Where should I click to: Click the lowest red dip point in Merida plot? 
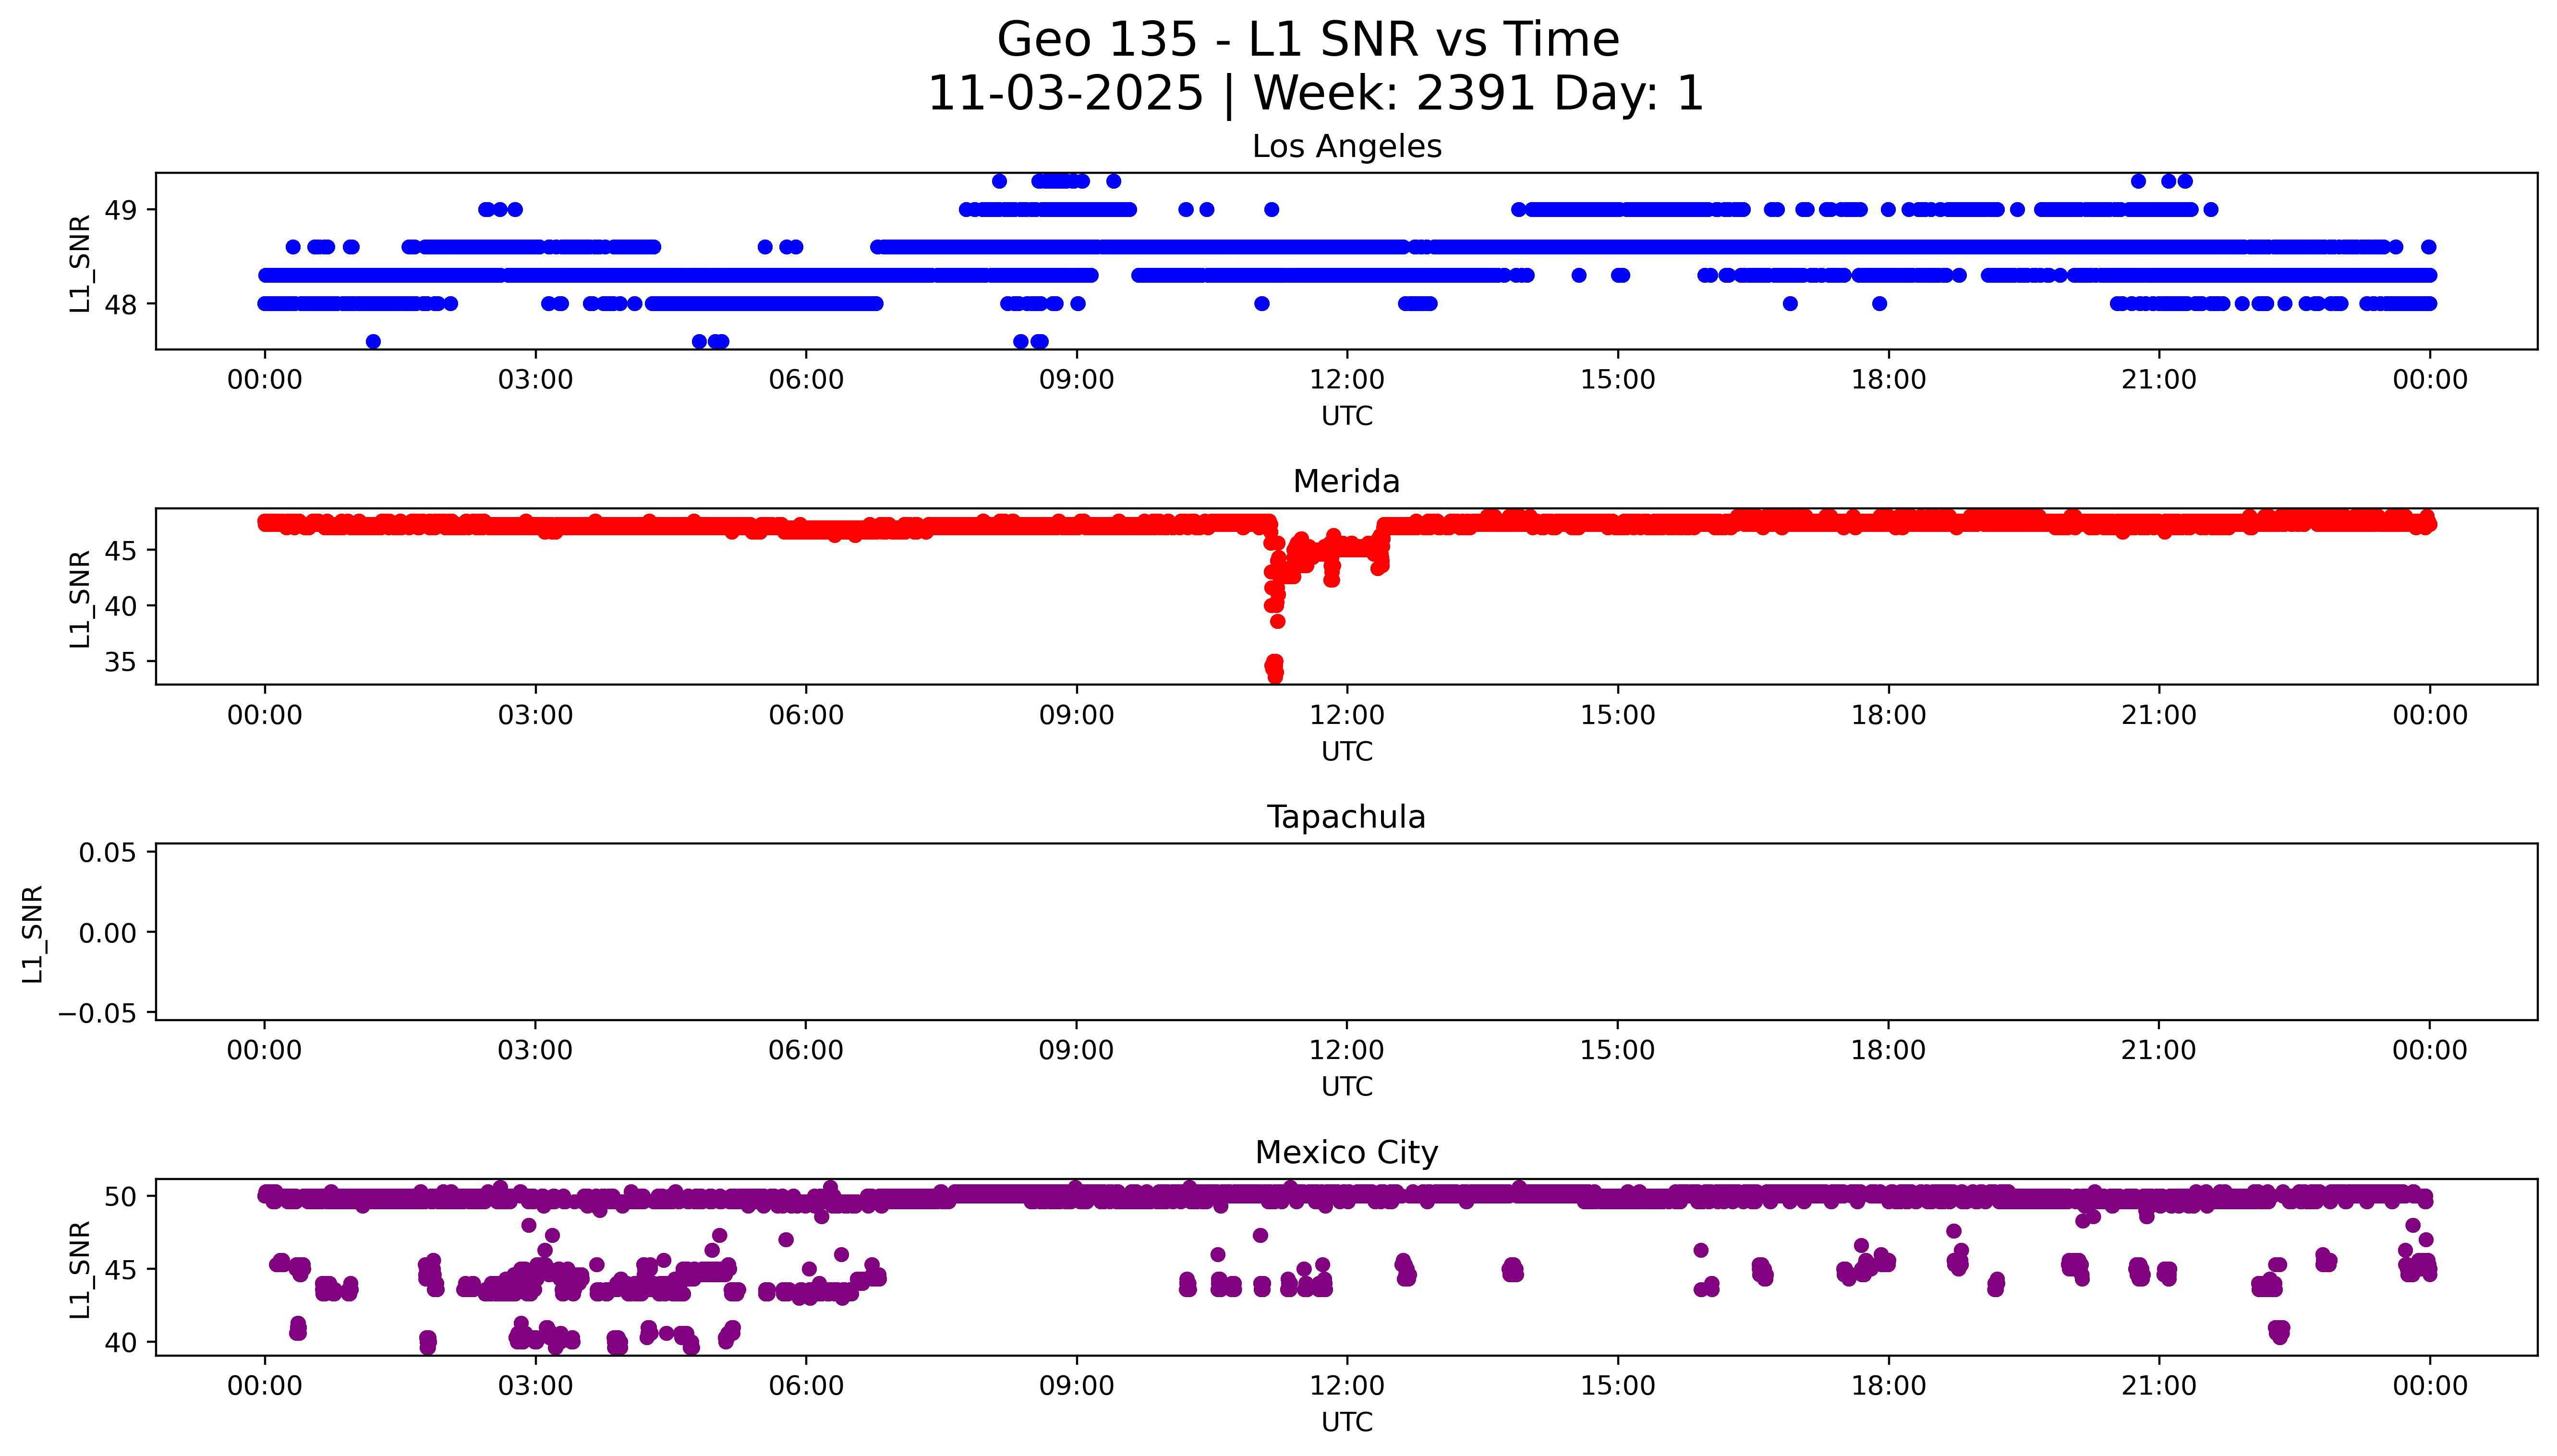[x=1275, y=676]
